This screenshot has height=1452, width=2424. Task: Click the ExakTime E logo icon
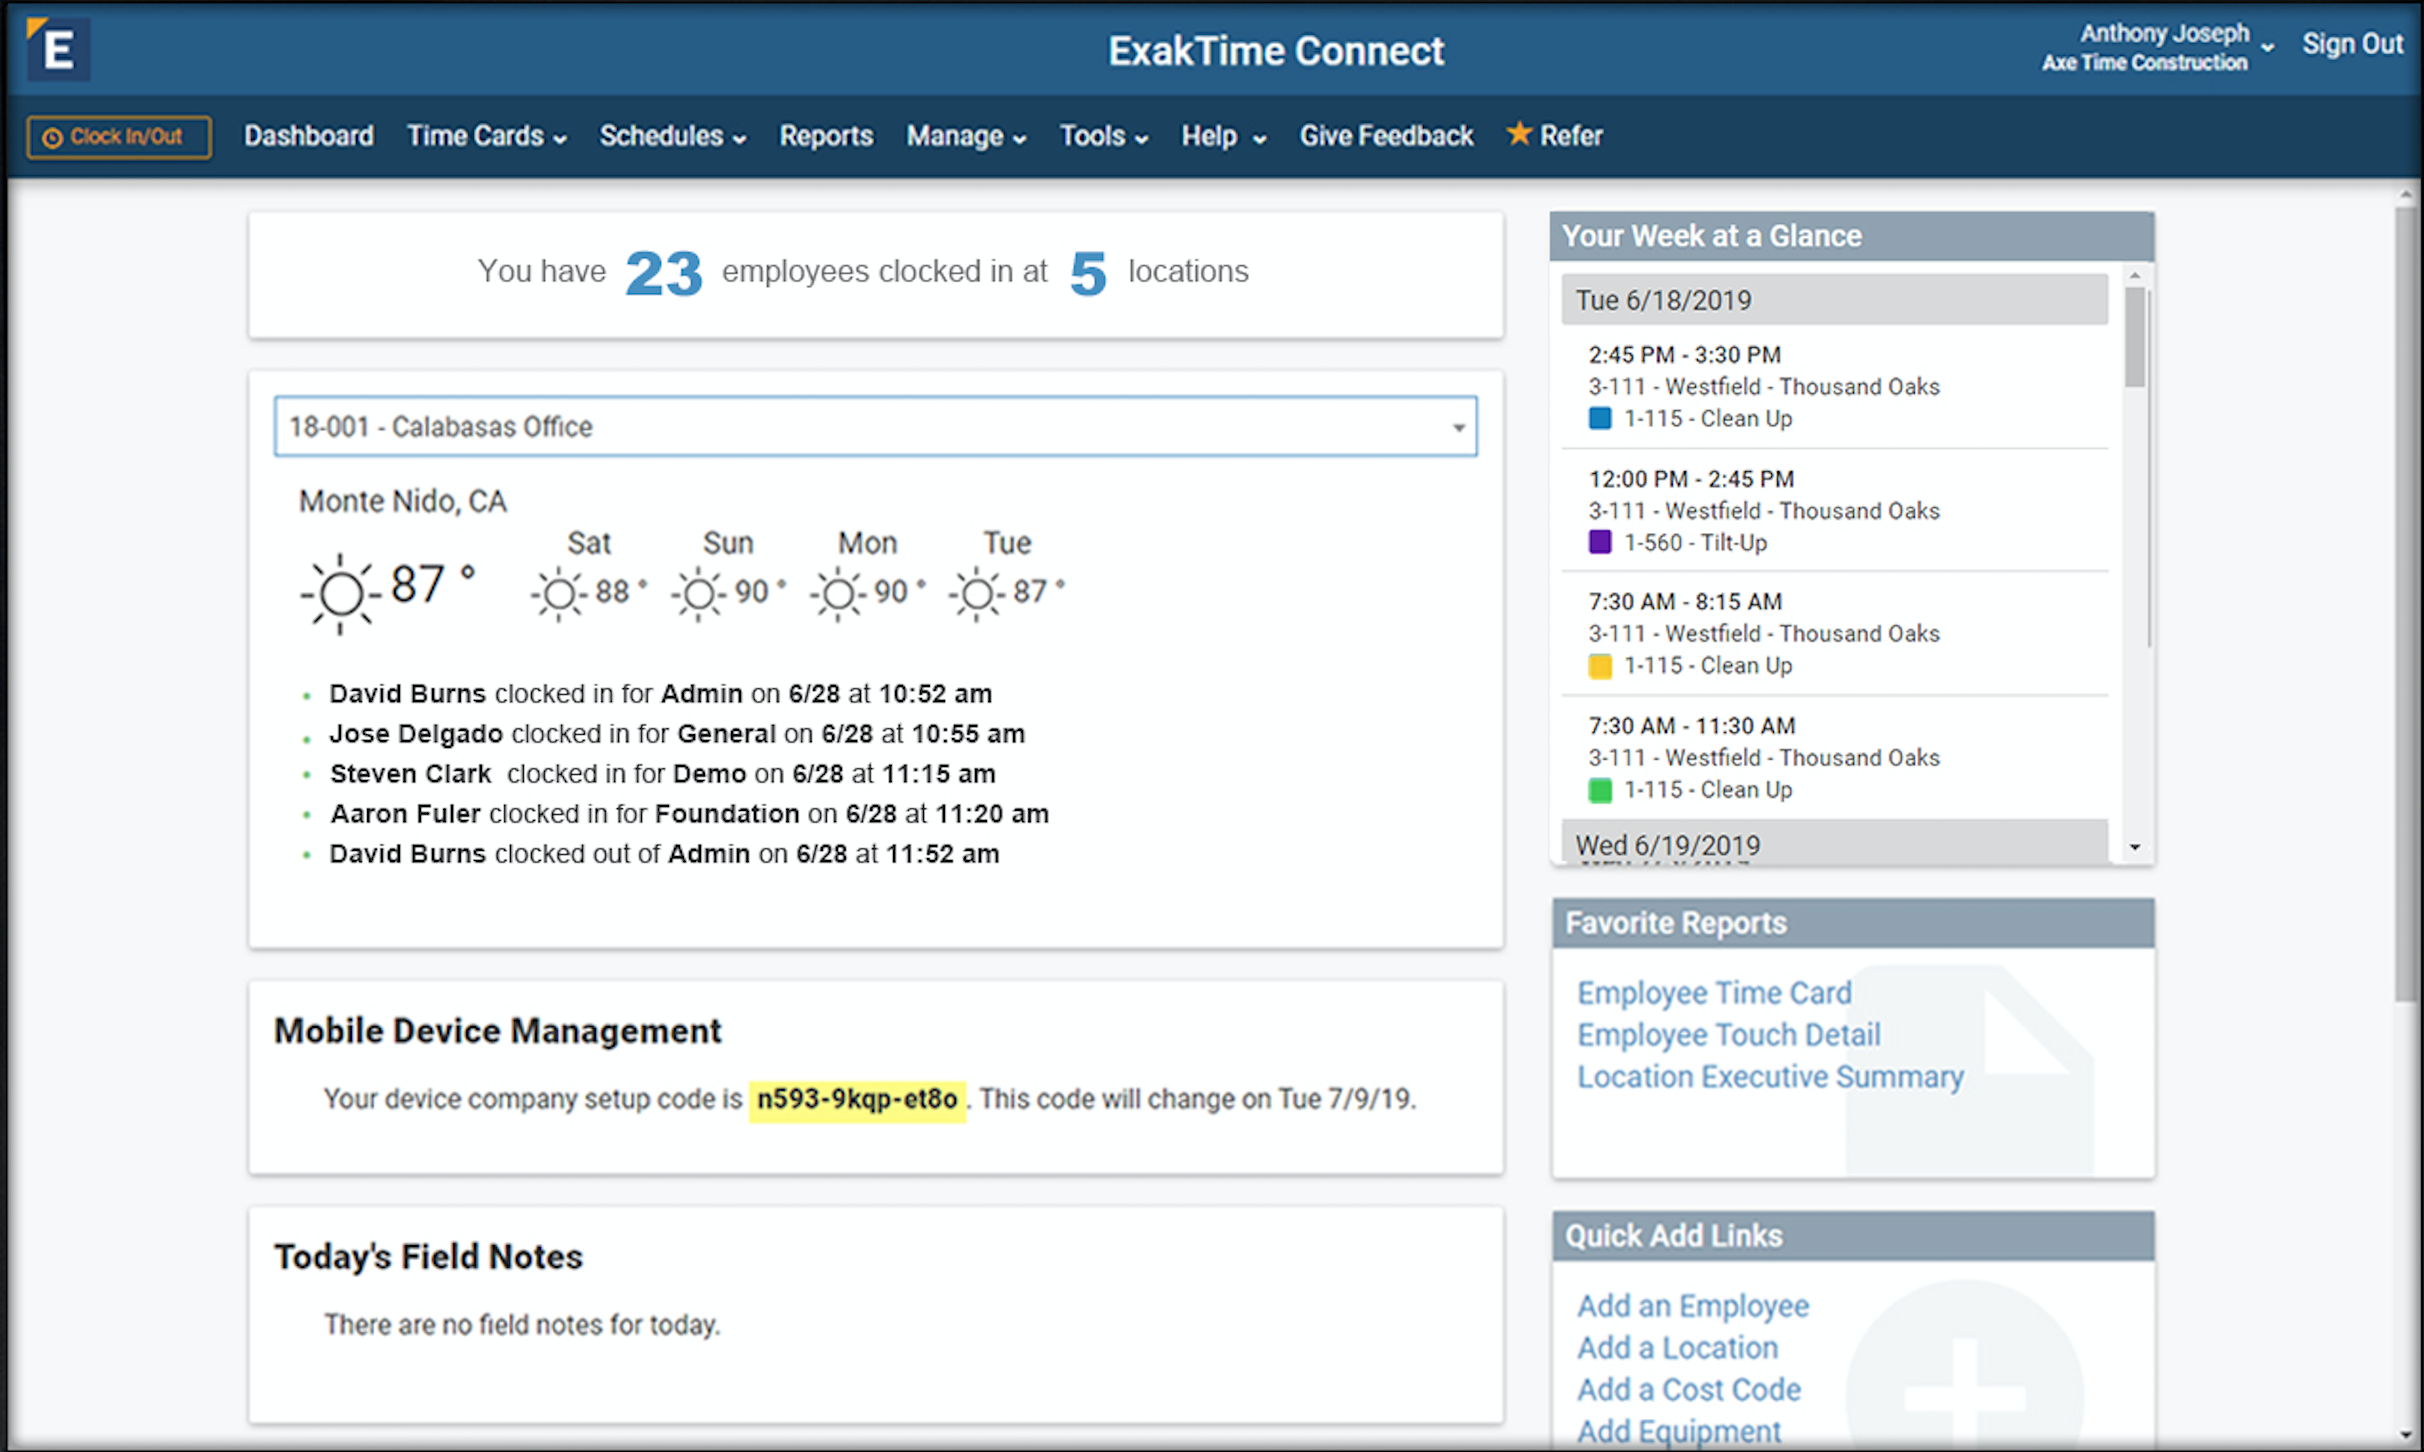[58, 48]
